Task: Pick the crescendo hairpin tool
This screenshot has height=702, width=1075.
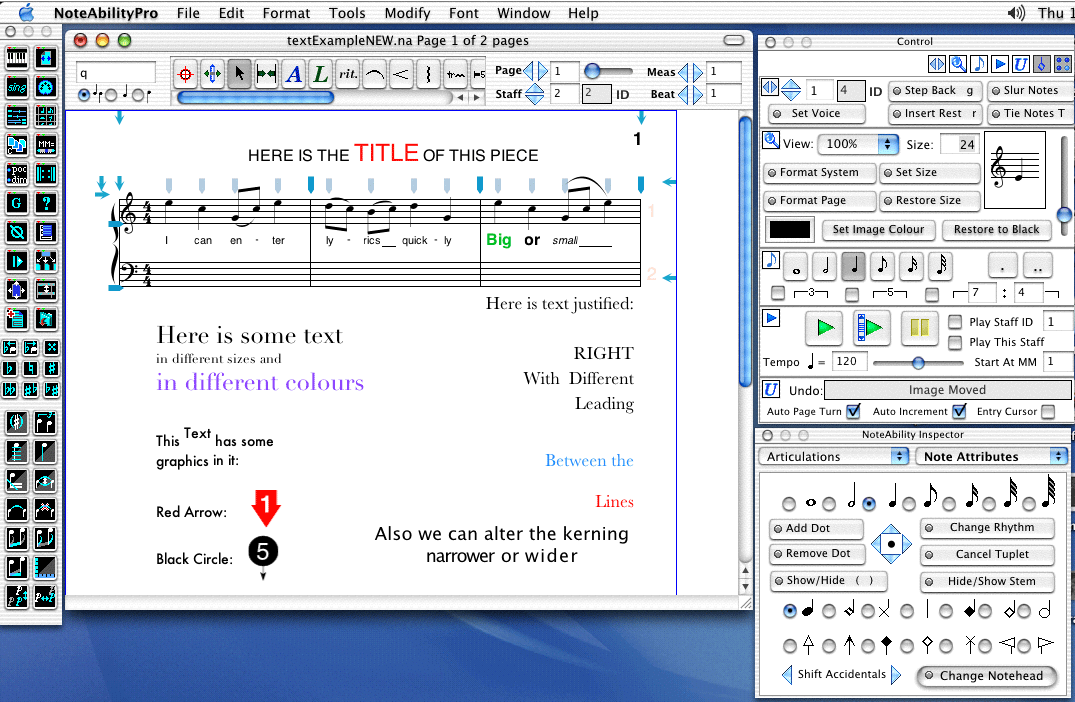Action: (x=401, y=73)
